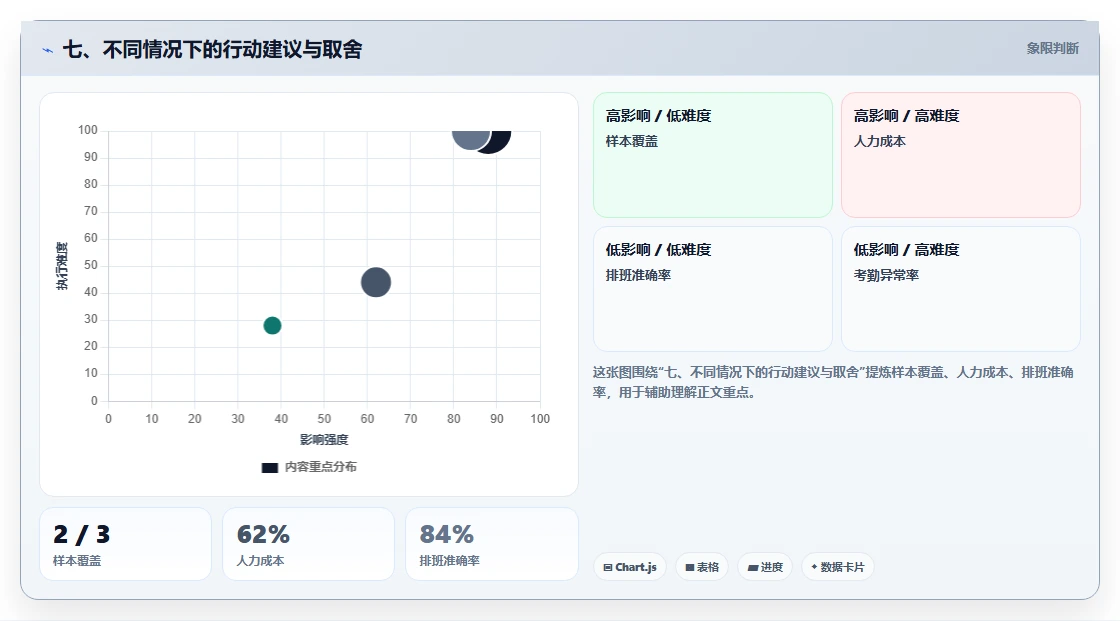
Task: Click the 84% 排班准确率 stat card
Action: (x=491, y=545)
